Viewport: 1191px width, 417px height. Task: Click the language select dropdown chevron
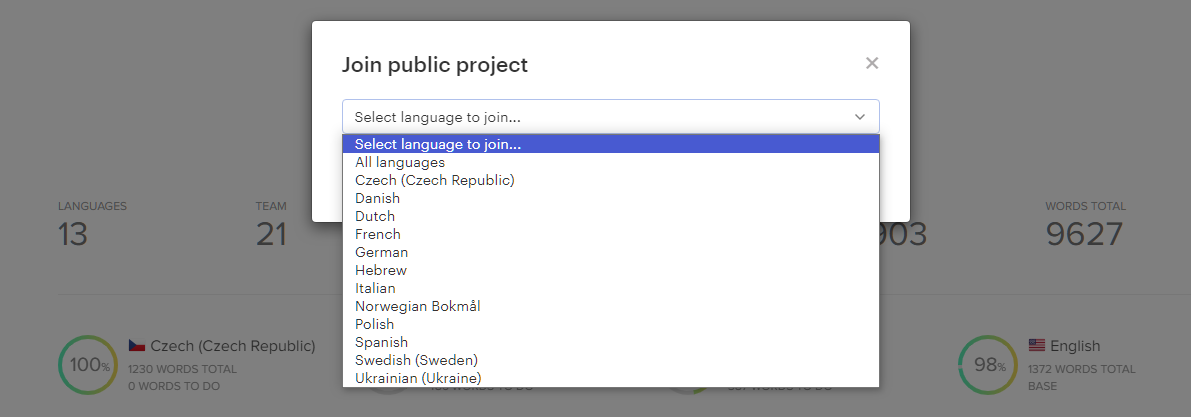click(859, 117)
